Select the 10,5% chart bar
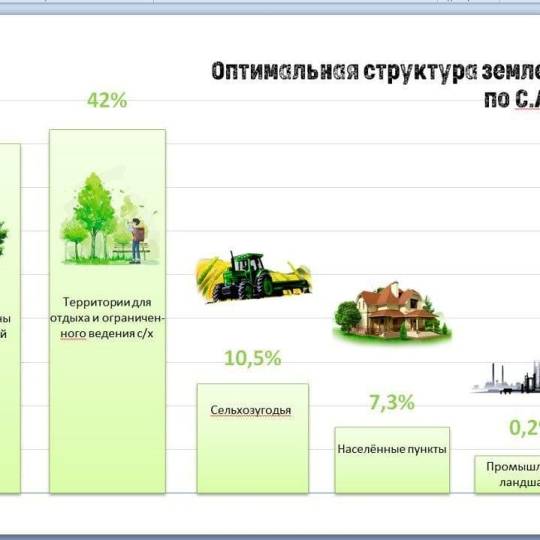This screenshot has width=540, height=540. coord(253,438)
